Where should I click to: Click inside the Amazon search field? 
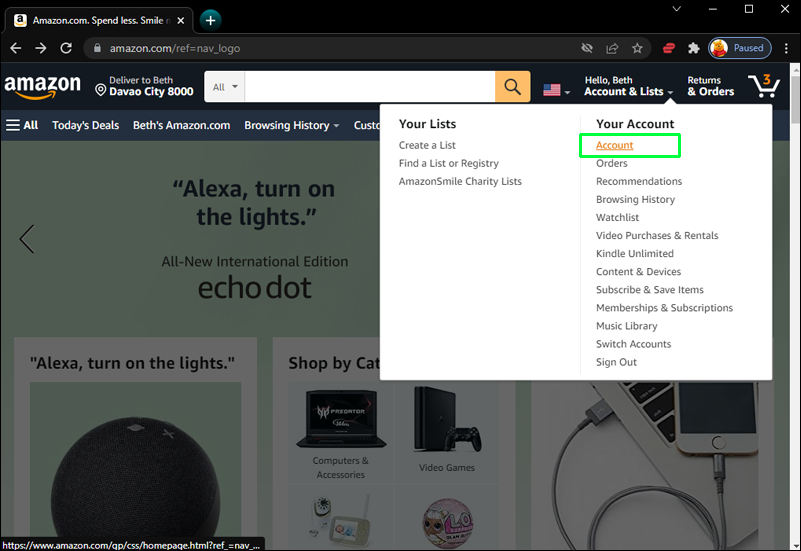click(x=370, y=87)
